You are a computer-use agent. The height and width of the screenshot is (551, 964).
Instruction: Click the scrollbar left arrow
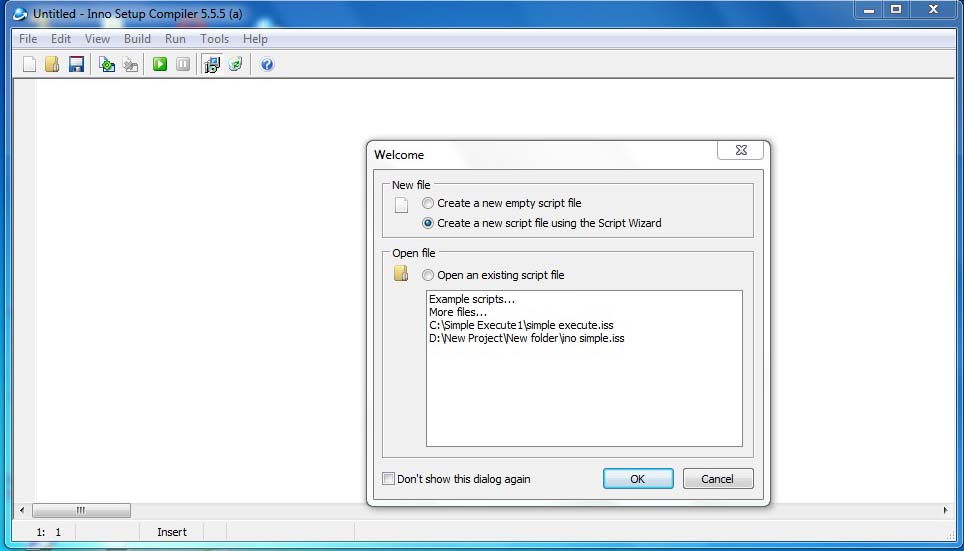pyautogui.click(x=22, y=510)
